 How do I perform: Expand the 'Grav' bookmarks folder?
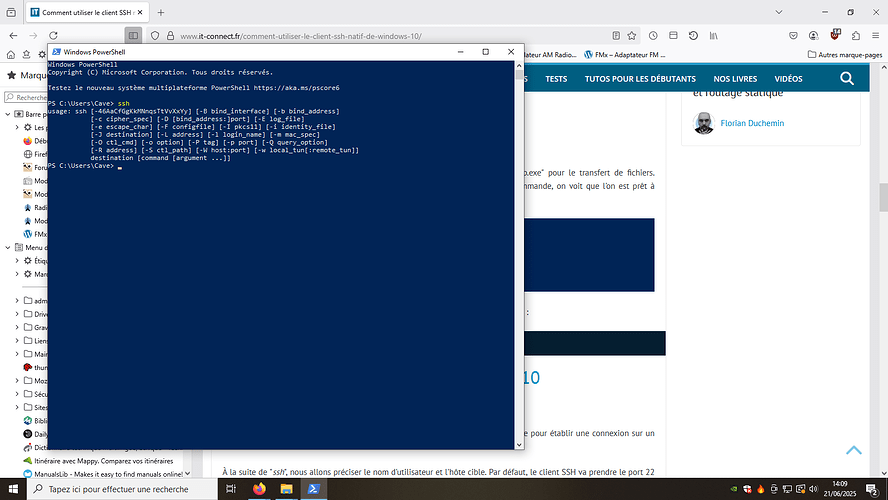coord(17,327)
